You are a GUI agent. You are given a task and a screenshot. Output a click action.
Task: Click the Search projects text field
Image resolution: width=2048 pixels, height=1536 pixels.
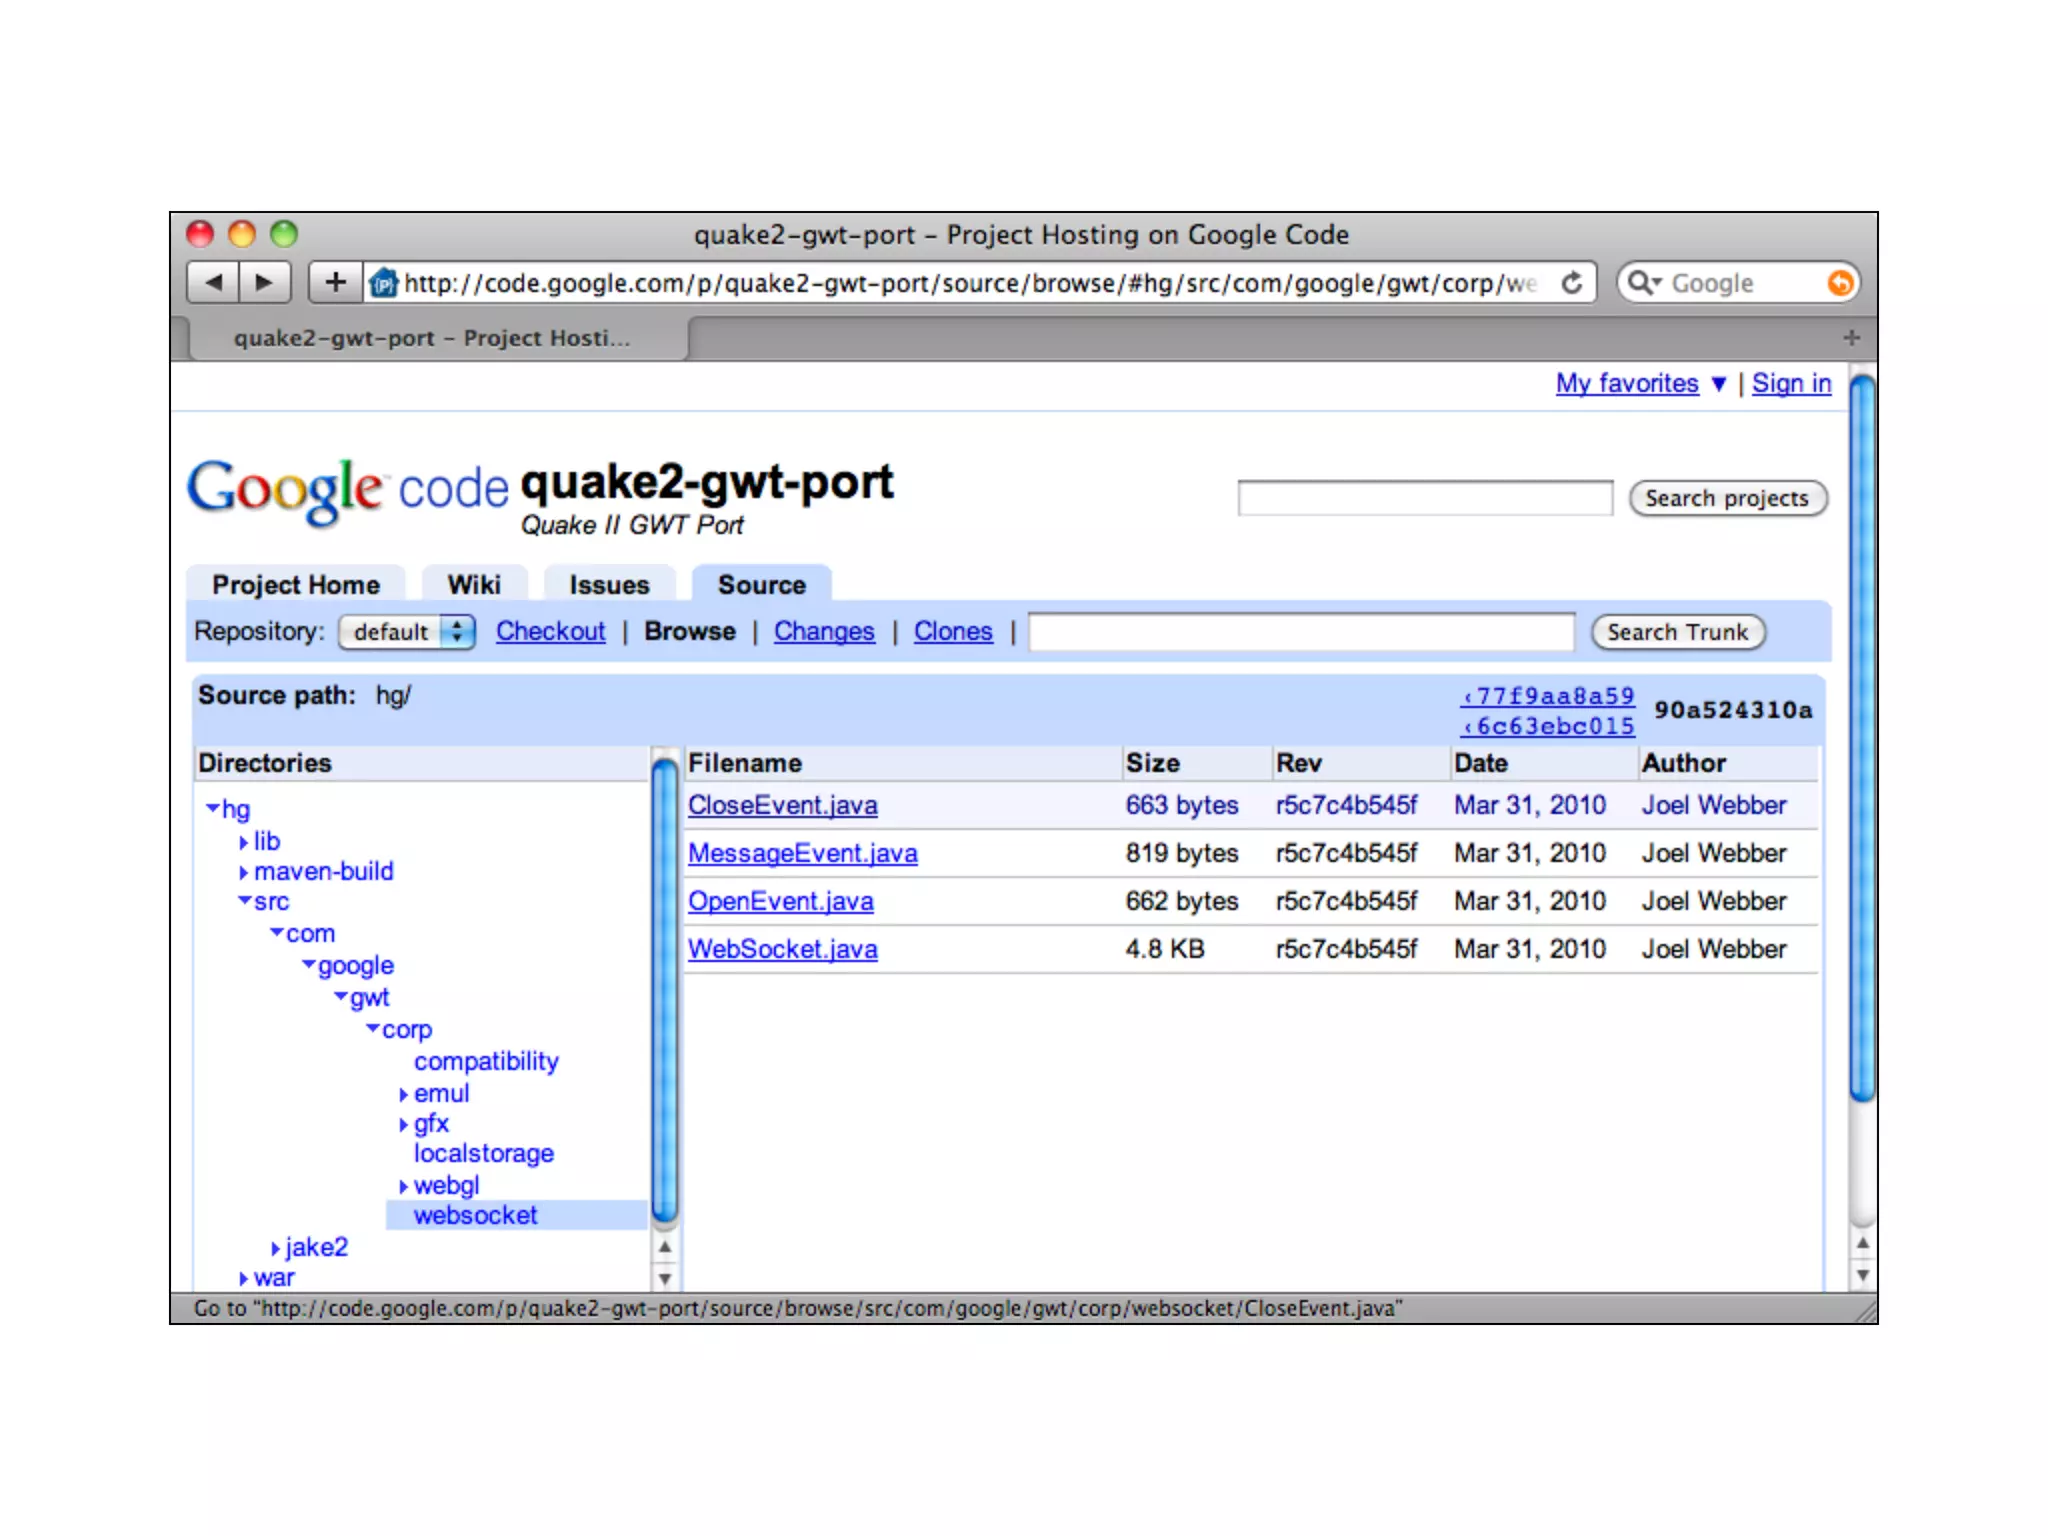(x=1424, y=498)
